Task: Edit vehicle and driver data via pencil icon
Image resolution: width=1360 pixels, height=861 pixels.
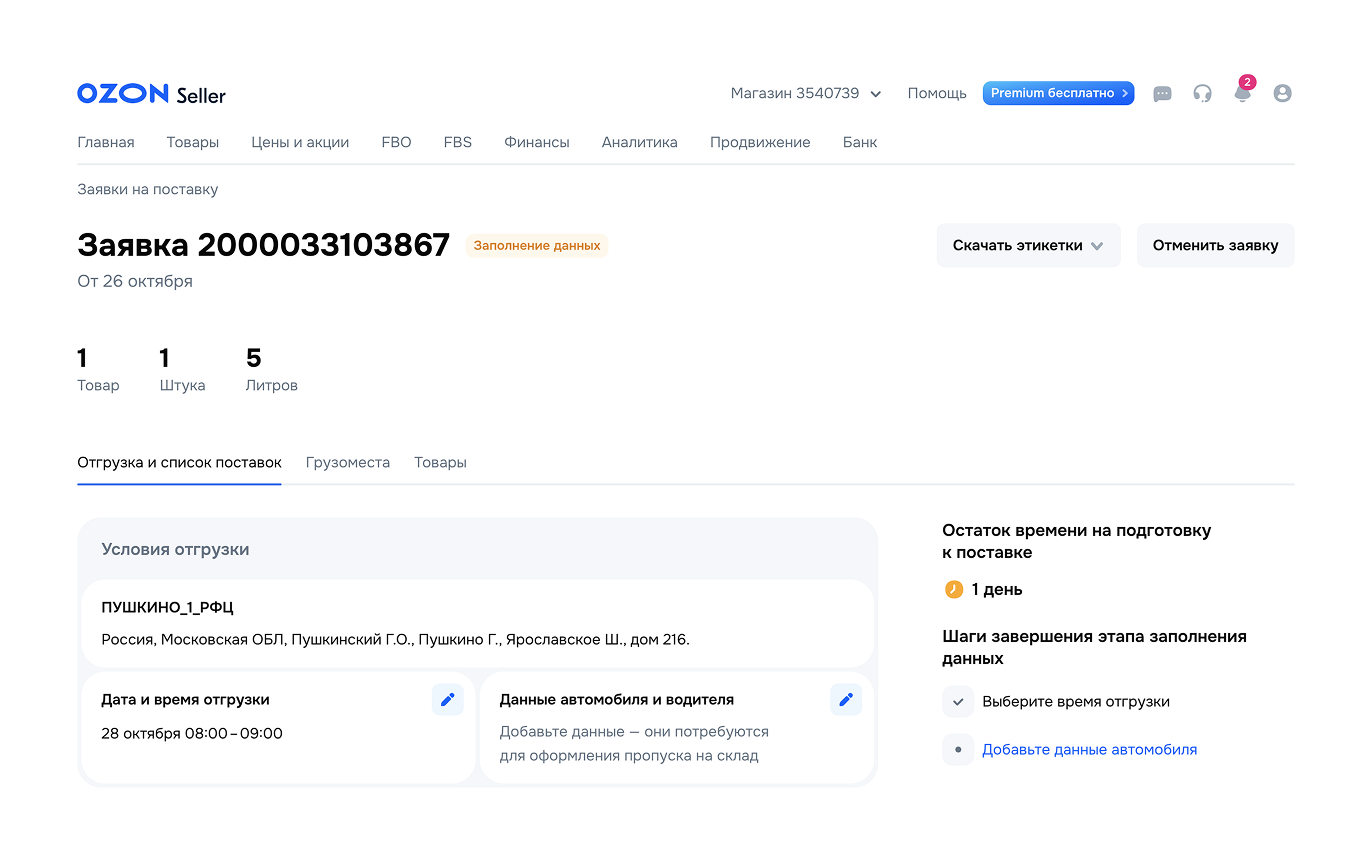Action: click(846, 700)
